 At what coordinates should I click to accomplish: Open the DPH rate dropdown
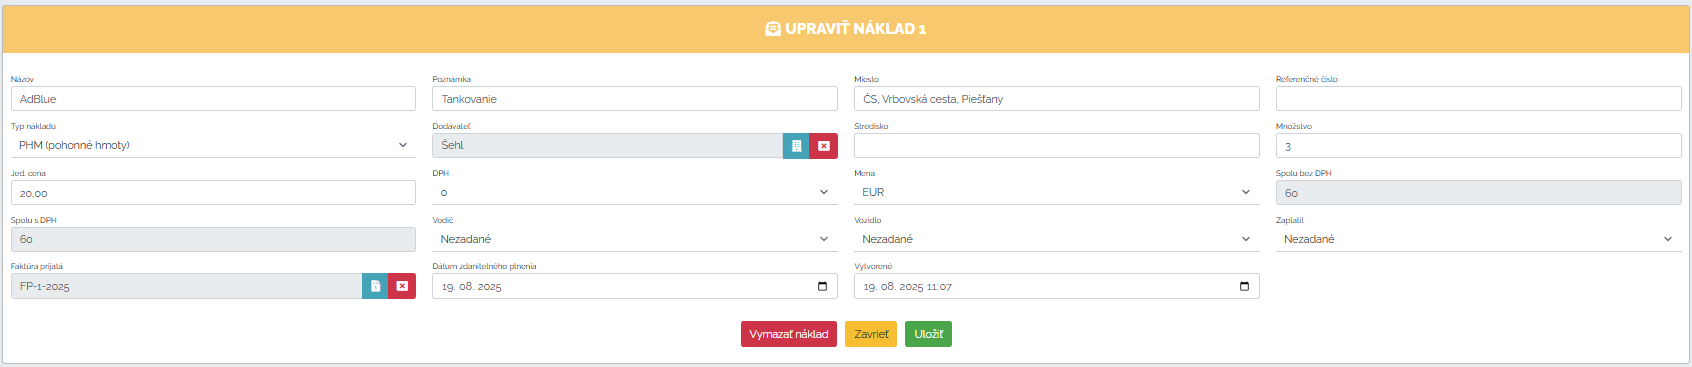tap(635, 192)
